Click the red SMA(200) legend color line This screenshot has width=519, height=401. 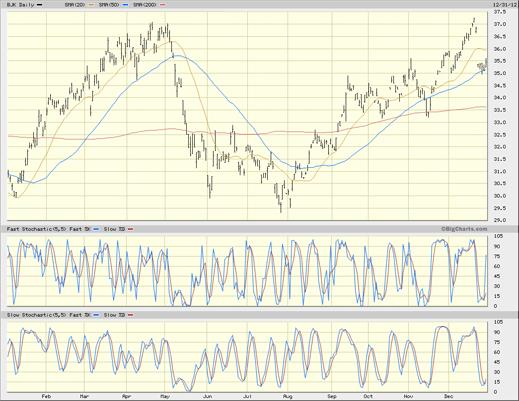click(163, 5)
